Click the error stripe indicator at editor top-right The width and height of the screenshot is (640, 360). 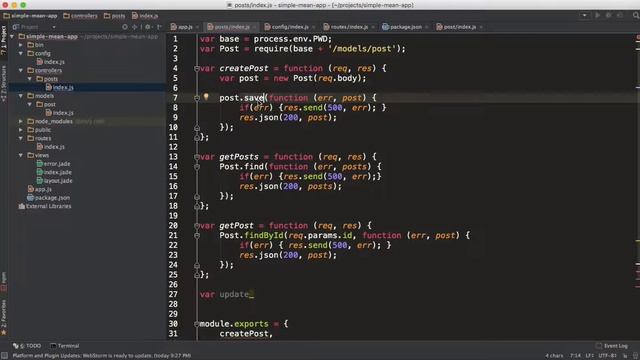638,38
